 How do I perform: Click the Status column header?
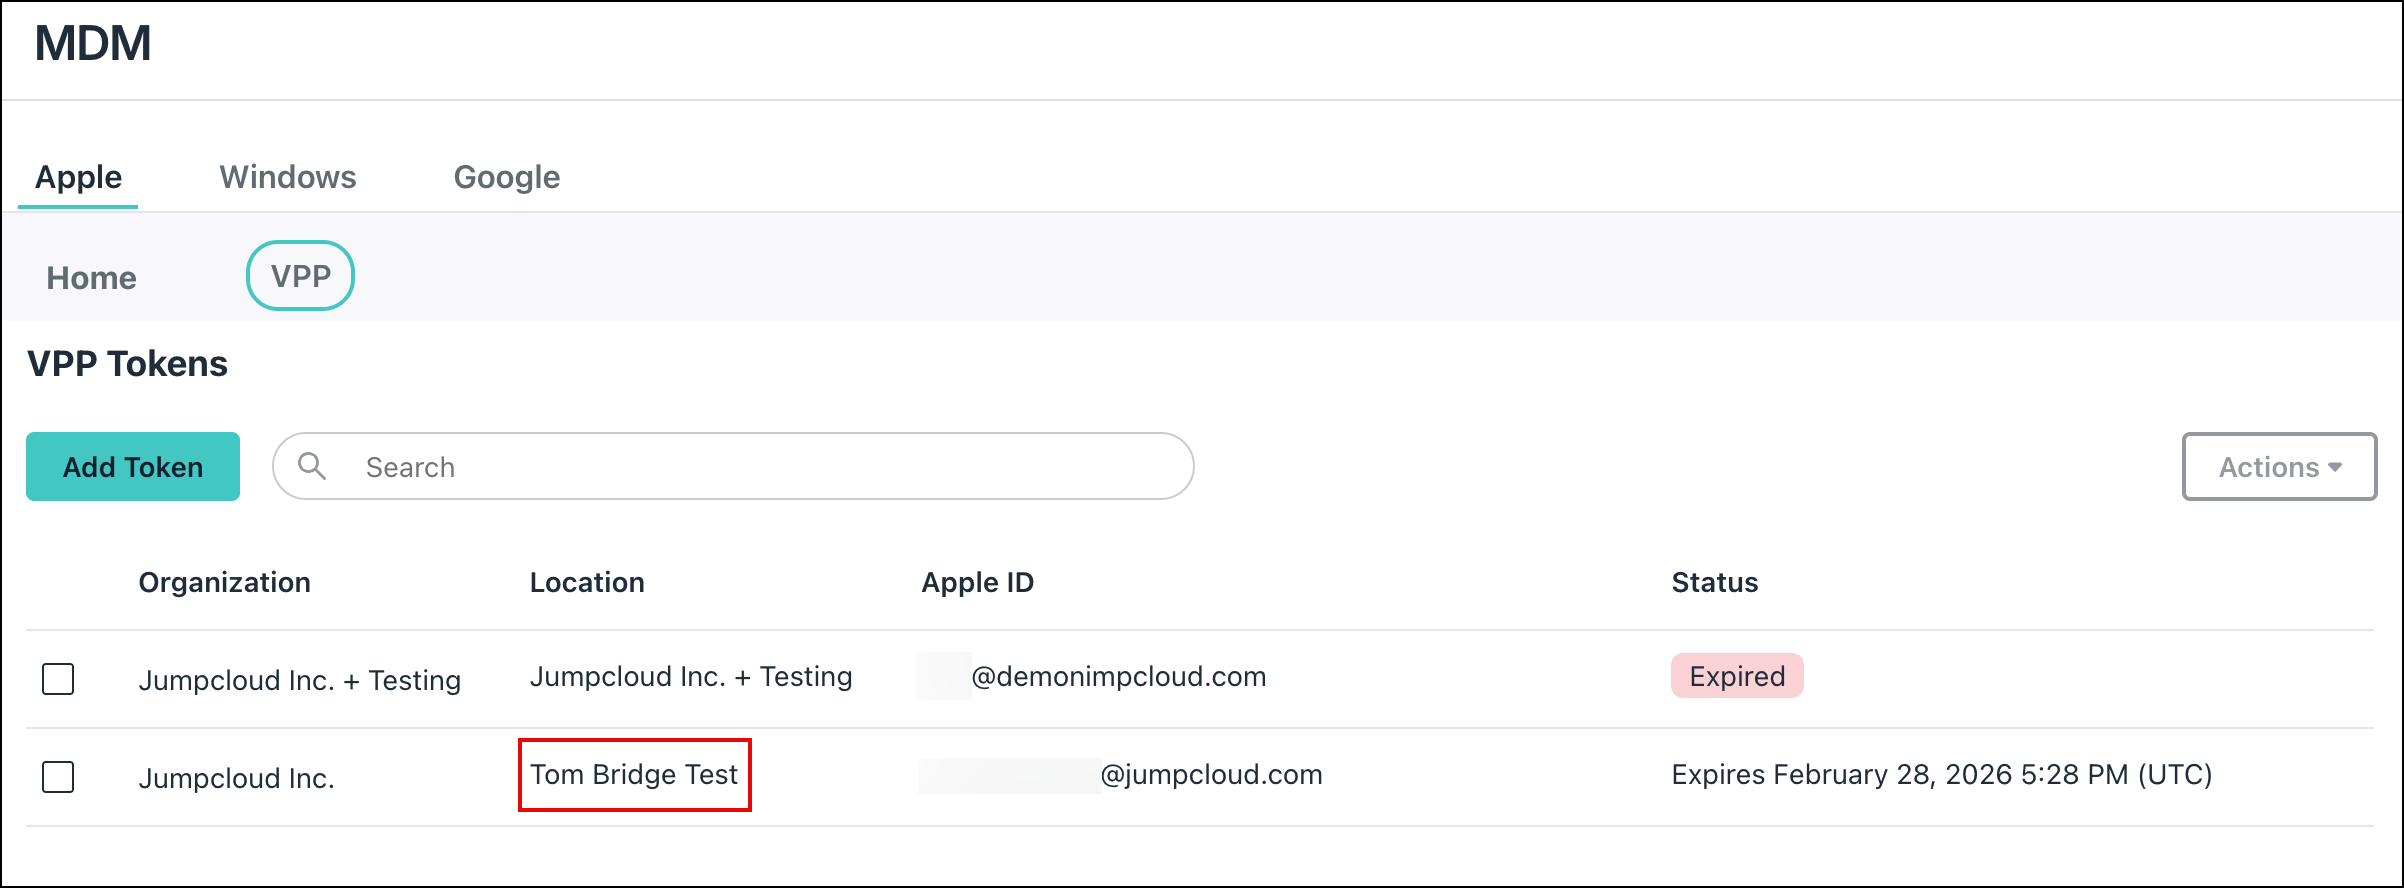[x=1714, y=582]
